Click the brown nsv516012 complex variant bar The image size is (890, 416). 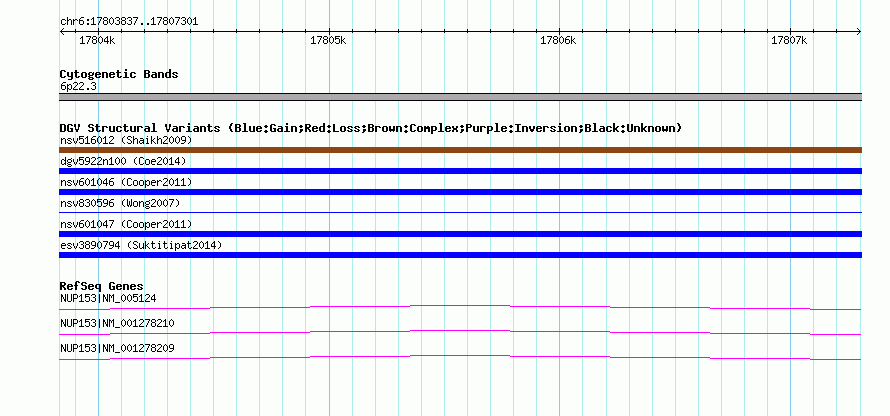click(460, 150)
